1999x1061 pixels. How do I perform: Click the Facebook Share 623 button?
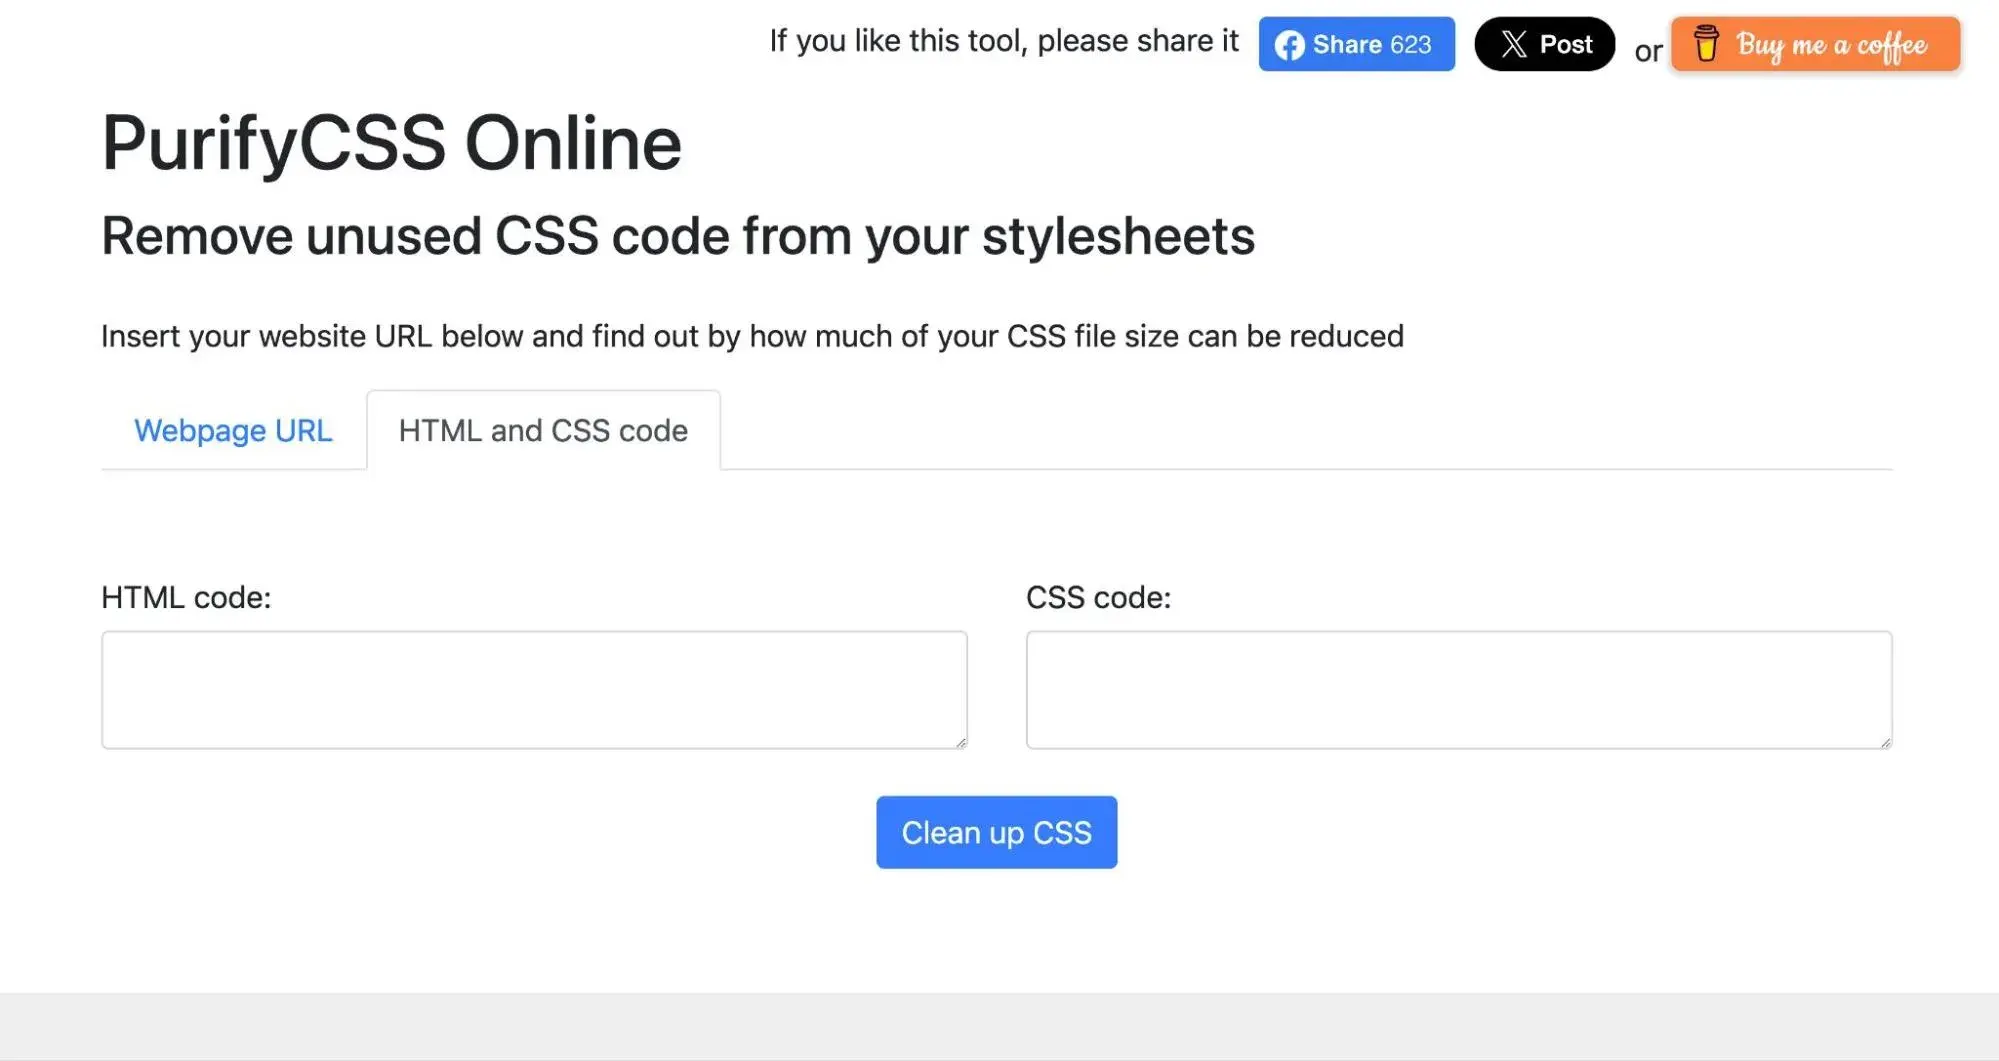coord(1356,44)
